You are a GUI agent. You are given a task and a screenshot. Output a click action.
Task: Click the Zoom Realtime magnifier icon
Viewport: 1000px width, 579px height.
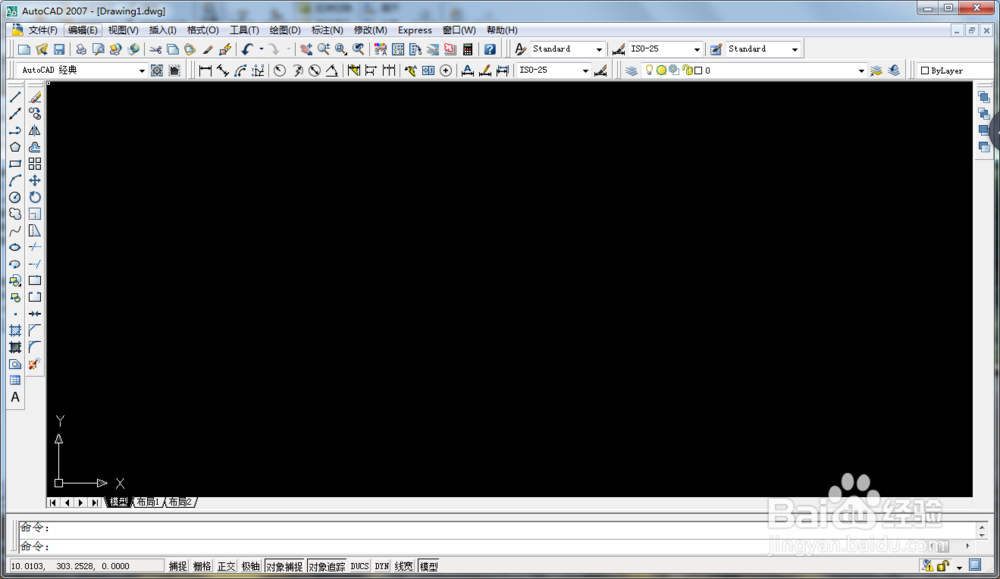click(324, 49)
